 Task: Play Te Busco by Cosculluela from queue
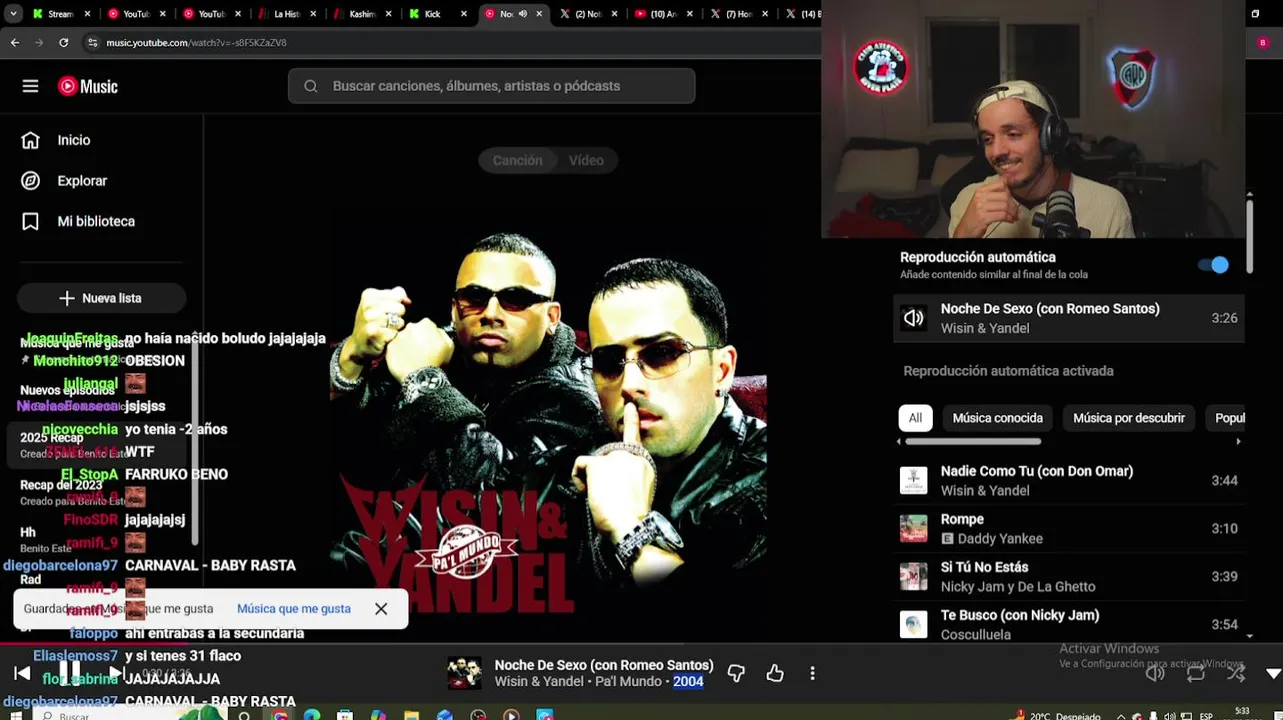1069,624
